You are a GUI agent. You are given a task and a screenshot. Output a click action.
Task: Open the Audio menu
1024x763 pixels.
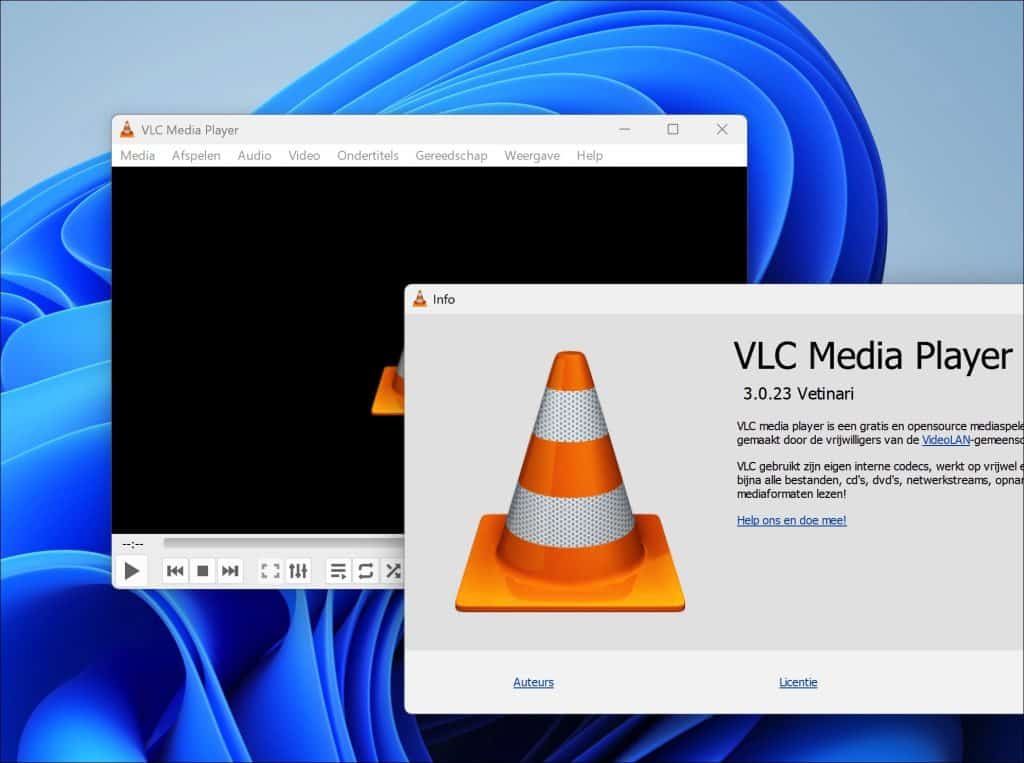[x=254, y=155]
